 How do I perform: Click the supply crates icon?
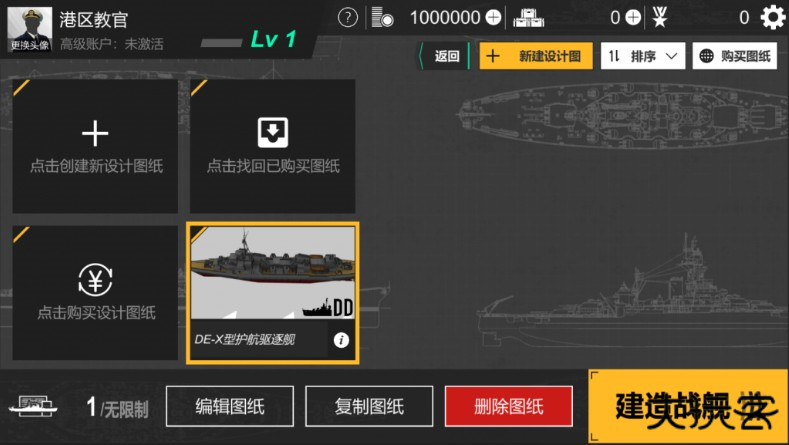528,18
